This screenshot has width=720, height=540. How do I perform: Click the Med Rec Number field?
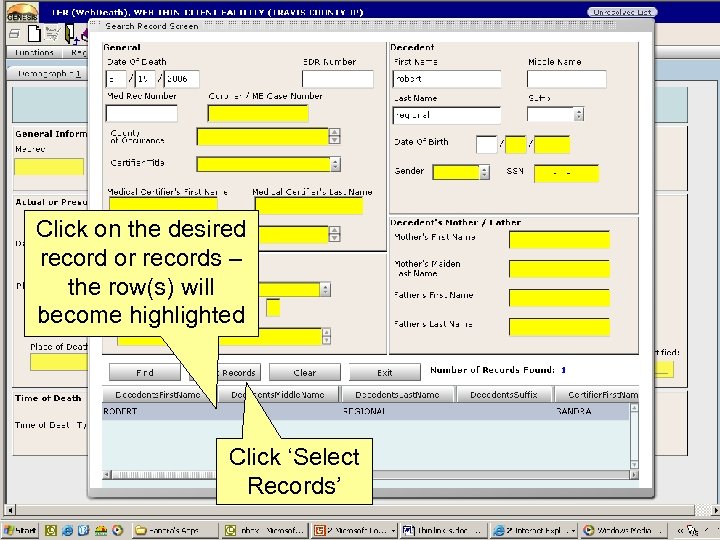coord(141,113)
